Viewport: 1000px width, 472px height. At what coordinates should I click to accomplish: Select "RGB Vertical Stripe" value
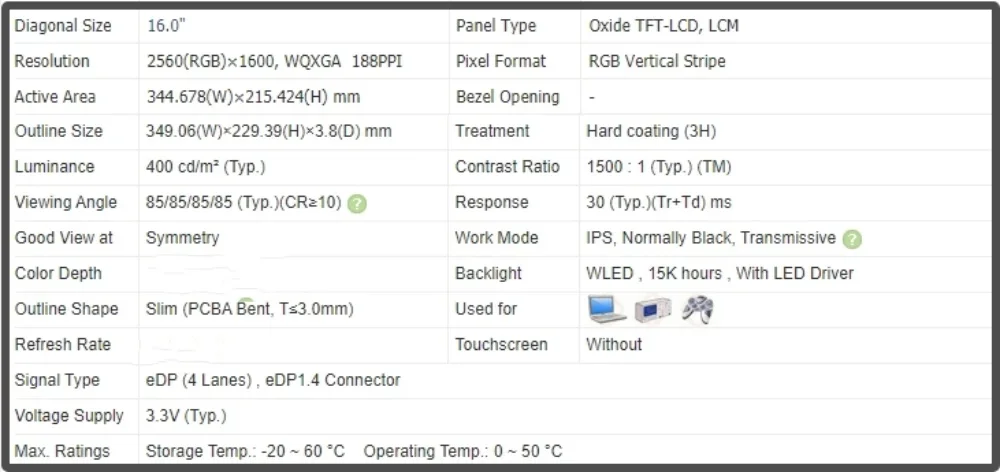[657, 61]
